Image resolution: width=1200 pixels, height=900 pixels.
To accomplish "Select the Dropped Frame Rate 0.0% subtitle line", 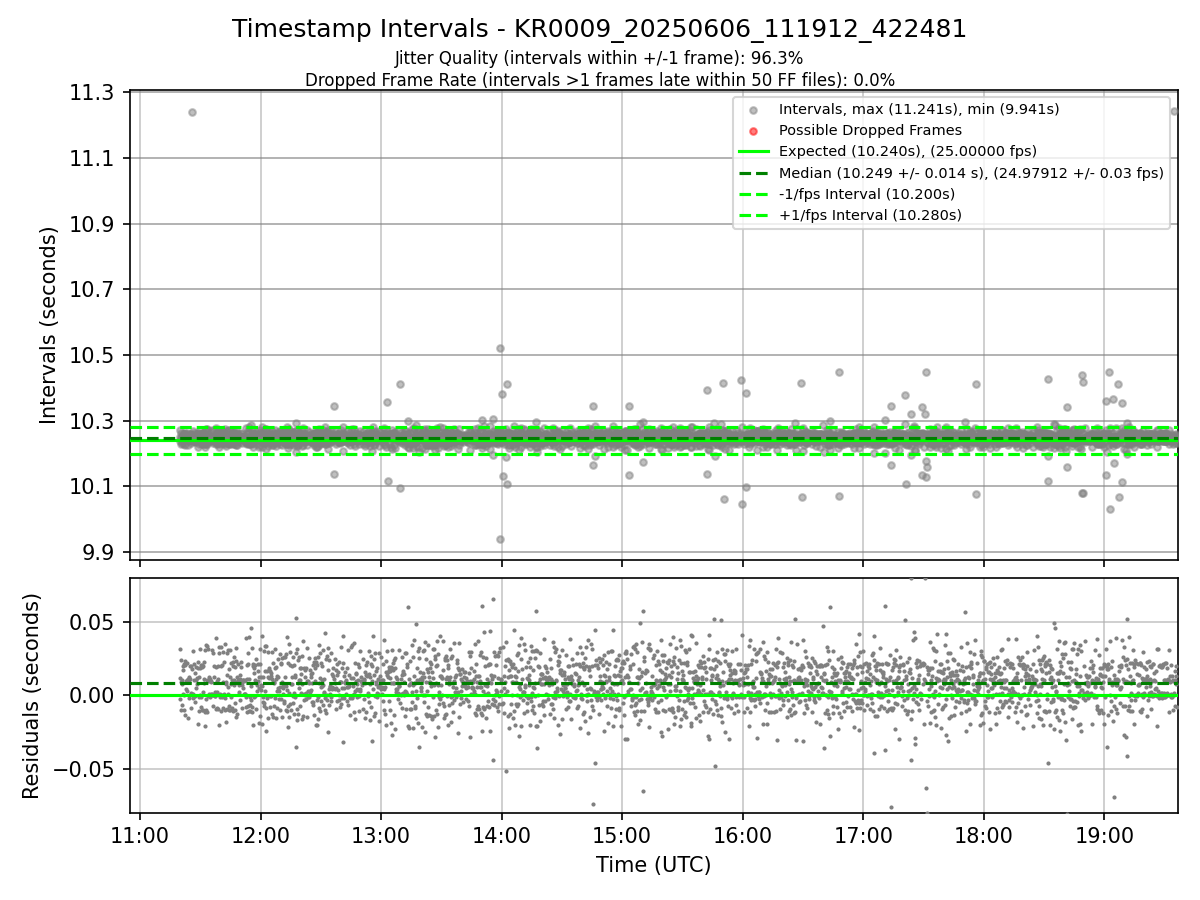I will click(599, 80).
